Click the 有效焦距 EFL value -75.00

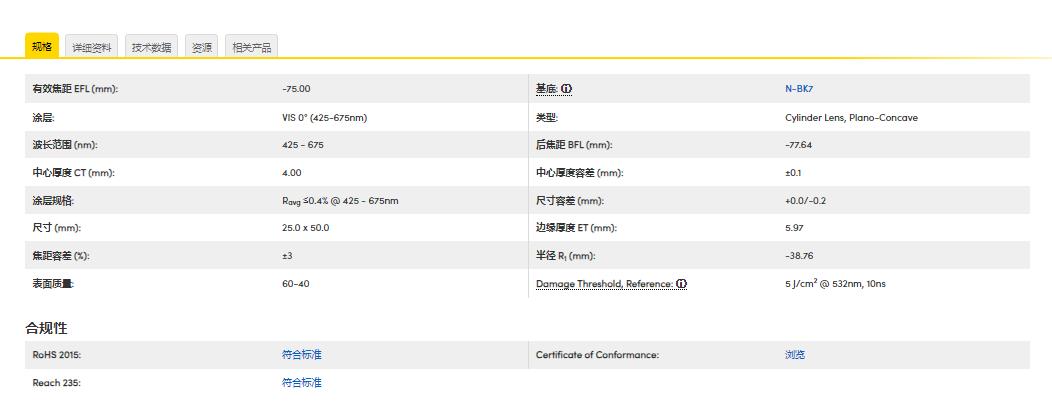(x=296, y=89)
